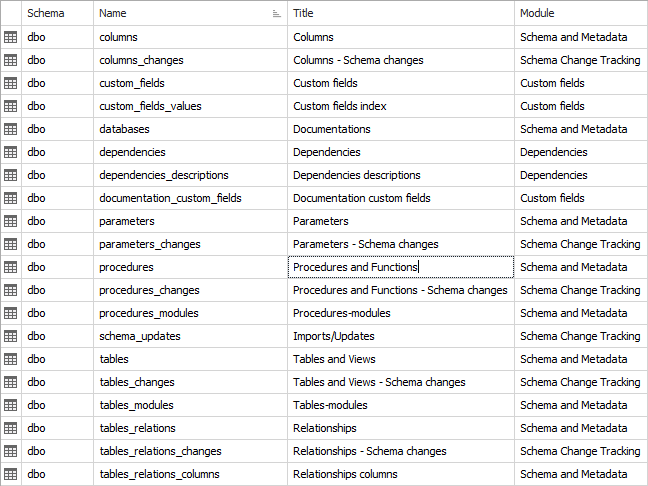The image size is (648, 486).
Task: Click the table icon next to tables_modules
Action: [11, 405]
